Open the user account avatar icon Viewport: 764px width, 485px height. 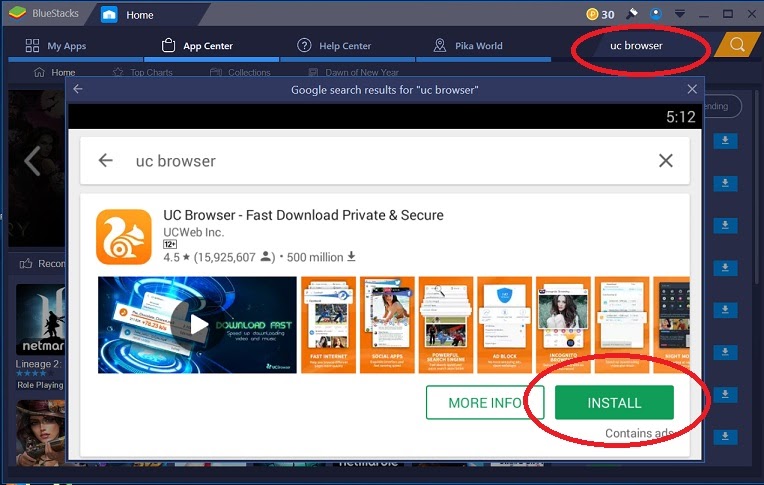656,14
